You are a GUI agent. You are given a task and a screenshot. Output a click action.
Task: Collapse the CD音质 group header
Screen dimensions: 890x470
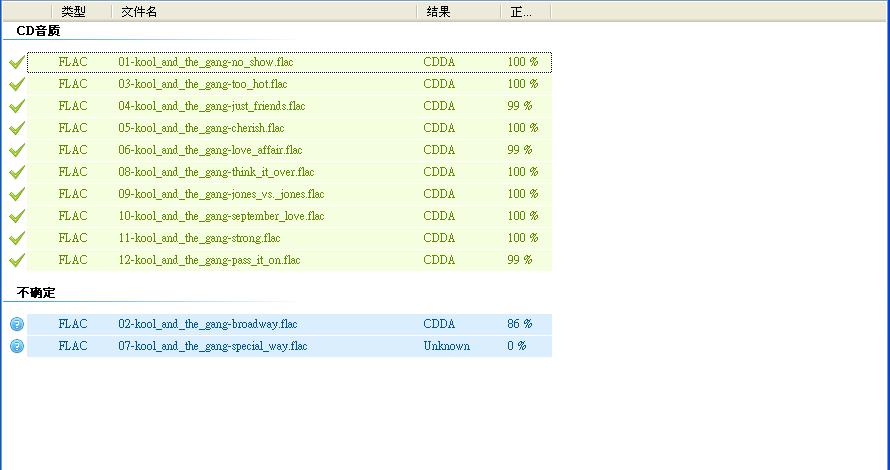point(38,31)
